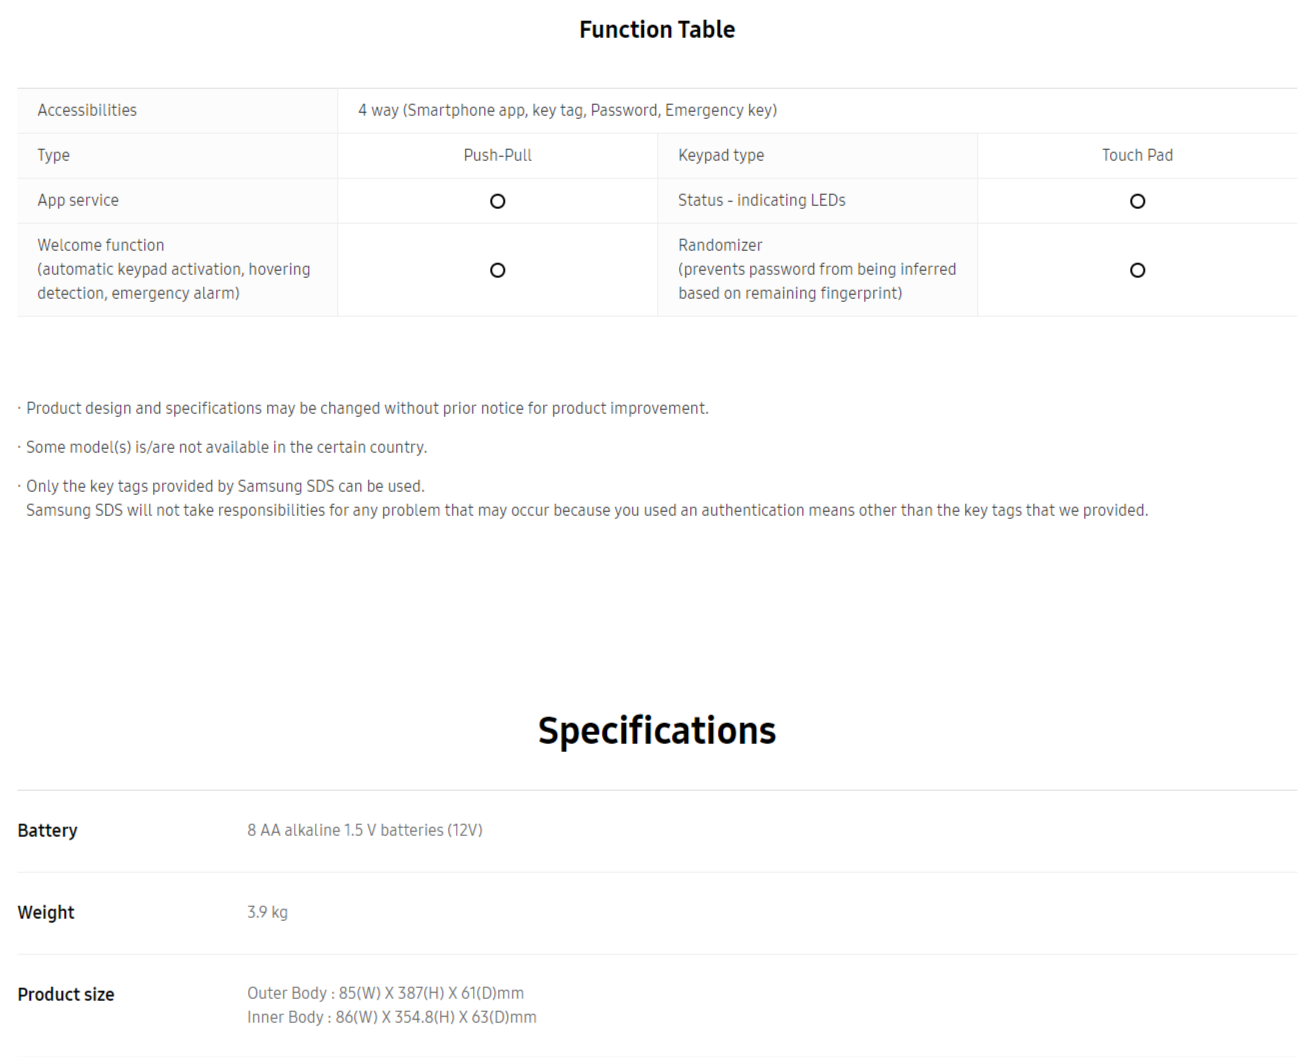Click the App service label

(x=78, y=200)
